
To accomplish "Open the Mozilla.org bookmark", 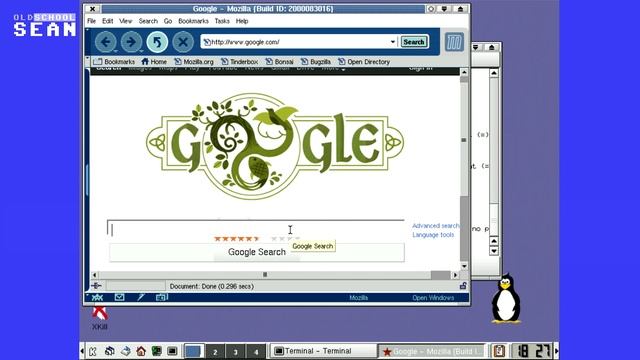I will click(194, 62).
